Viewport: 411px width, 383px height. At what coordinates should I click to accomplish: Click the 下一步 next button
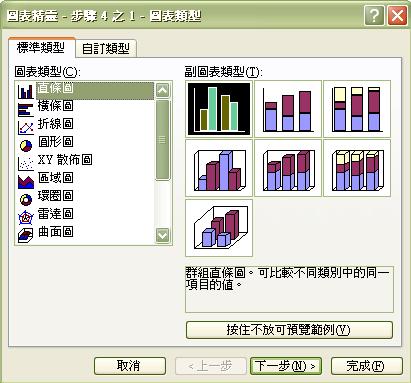point(286,366)
